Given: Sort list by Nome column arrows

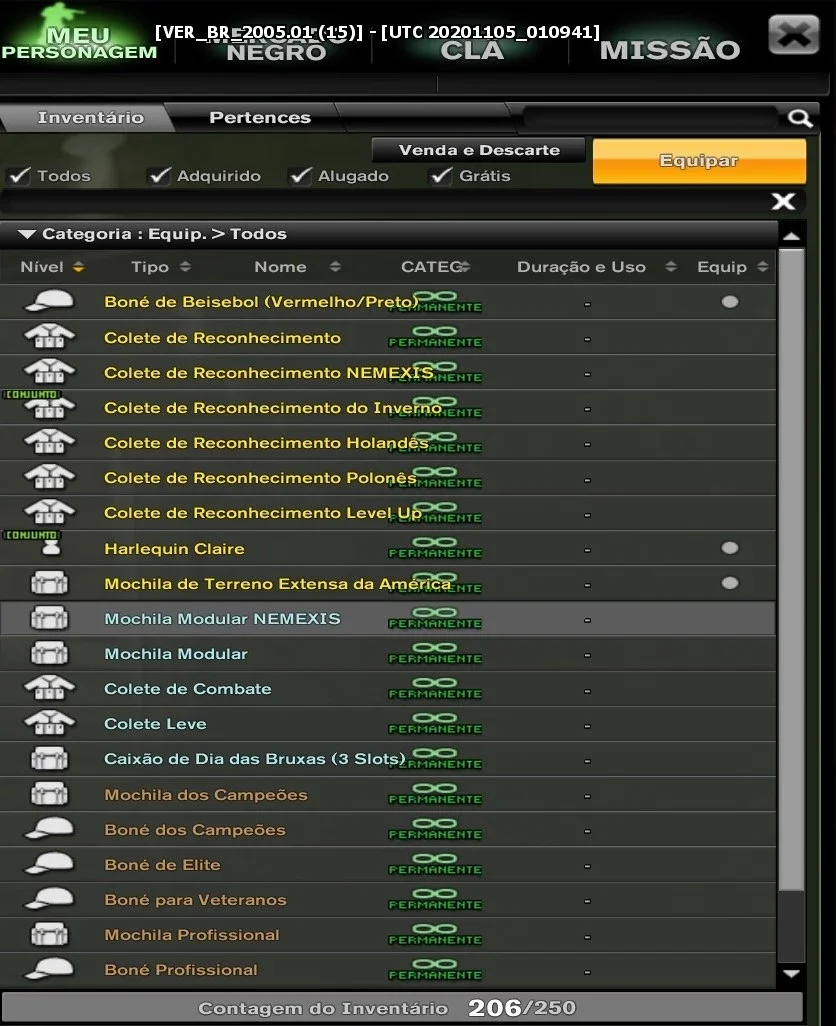Looking at the screenshot, I should (335, 267).
